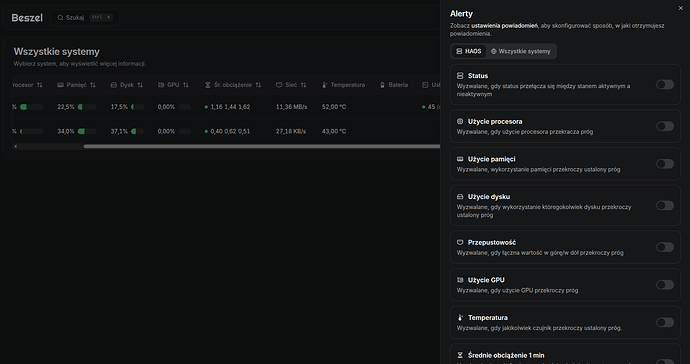690x364 pixels.
Task: Click the Beszel logo
Action: [27, 18]
